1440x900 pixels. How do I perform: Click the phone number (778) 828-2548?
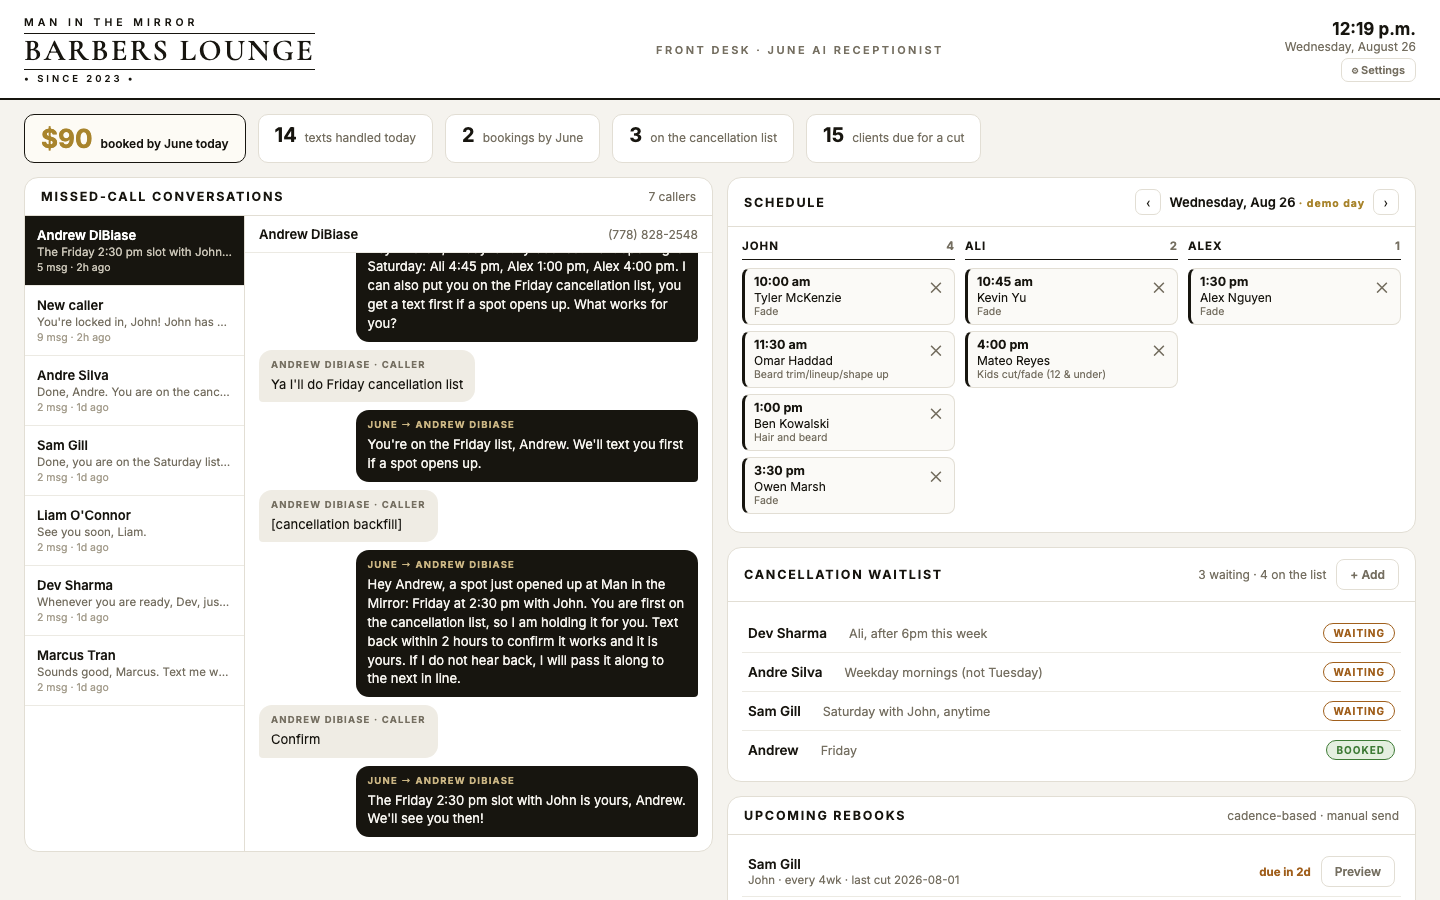[x=653, y=235]
